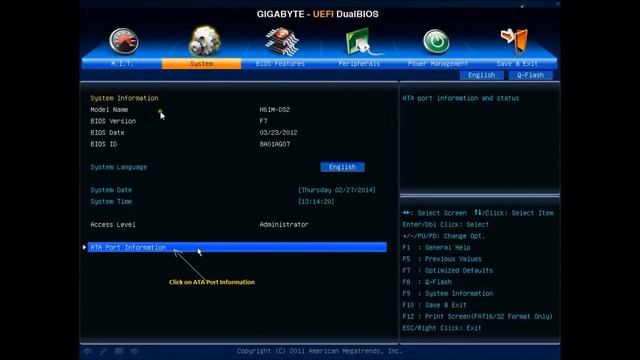The width and height of the screenshot is (640, 360).
Task: Go to the Peripherals tab
Action: click(359, 64)
